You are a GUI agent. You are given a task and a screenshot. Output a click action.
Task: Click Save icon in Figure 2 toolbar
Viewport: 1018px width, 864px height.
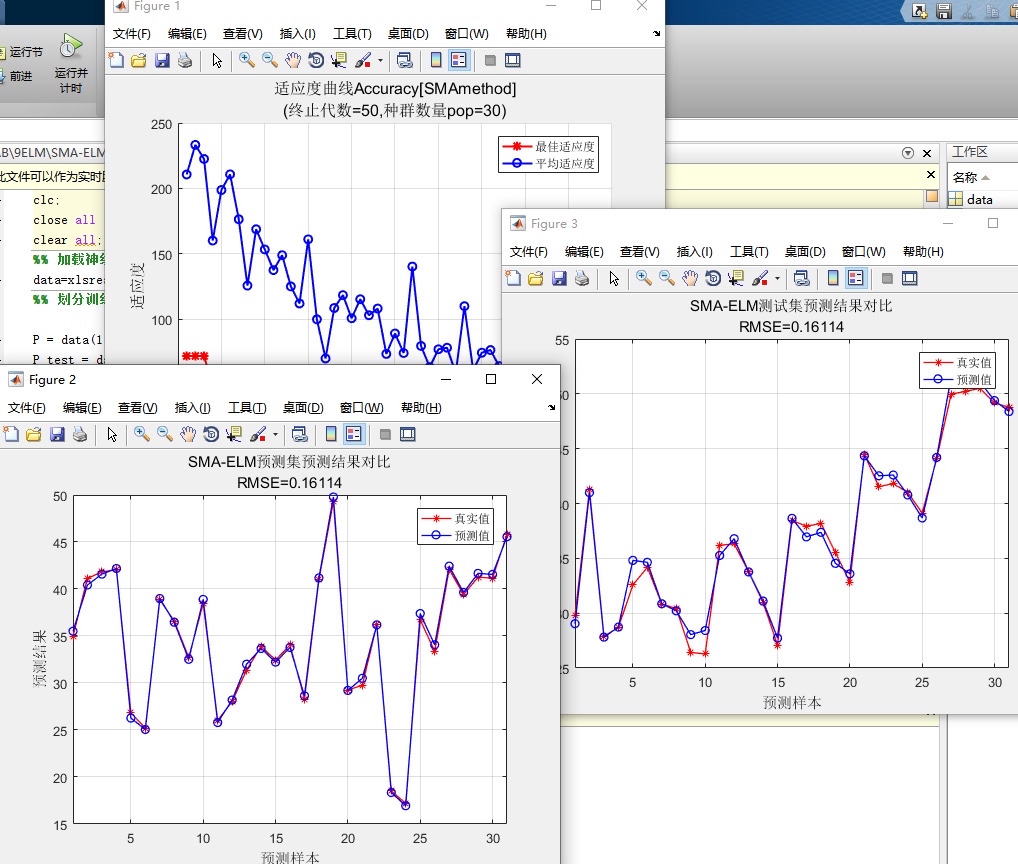tap(57, 434)
